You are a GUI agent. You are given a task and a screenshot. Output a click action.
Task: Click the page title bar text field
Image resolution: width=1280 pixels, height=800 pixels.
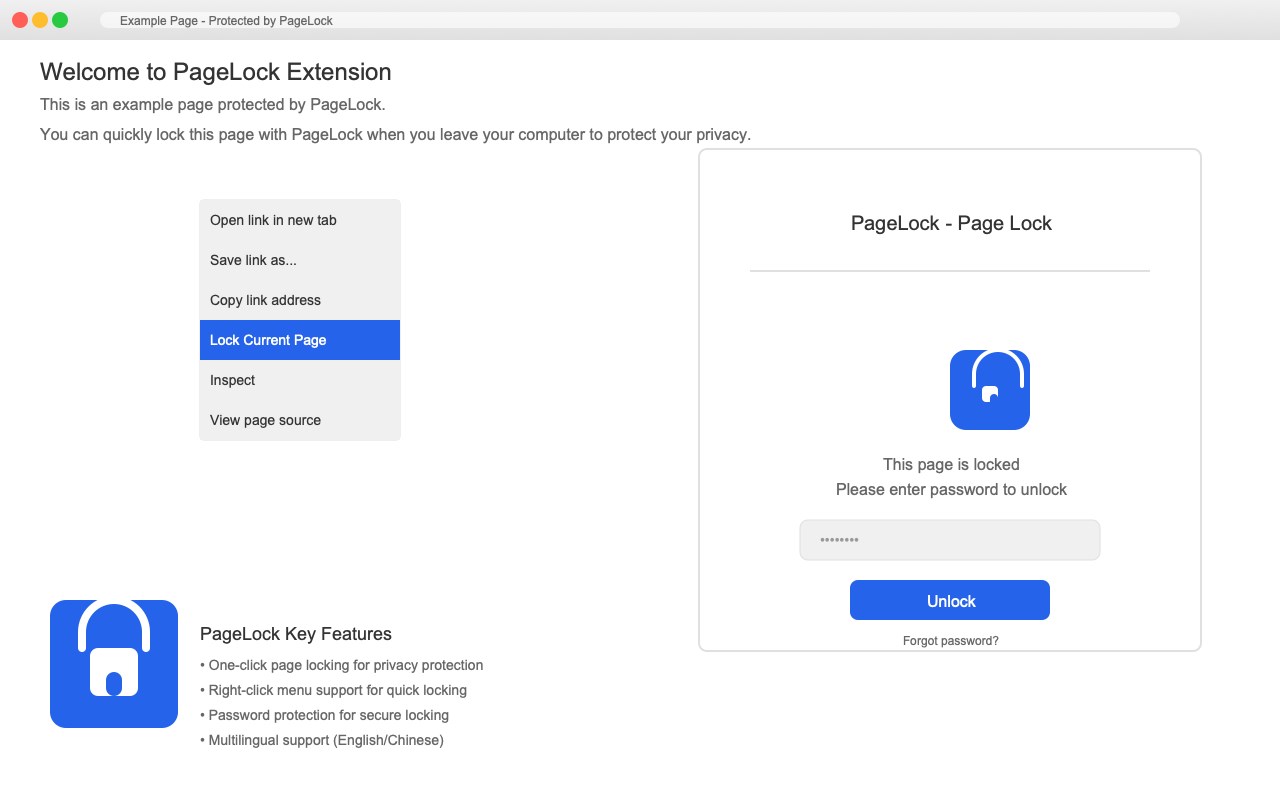click(640, 20)
